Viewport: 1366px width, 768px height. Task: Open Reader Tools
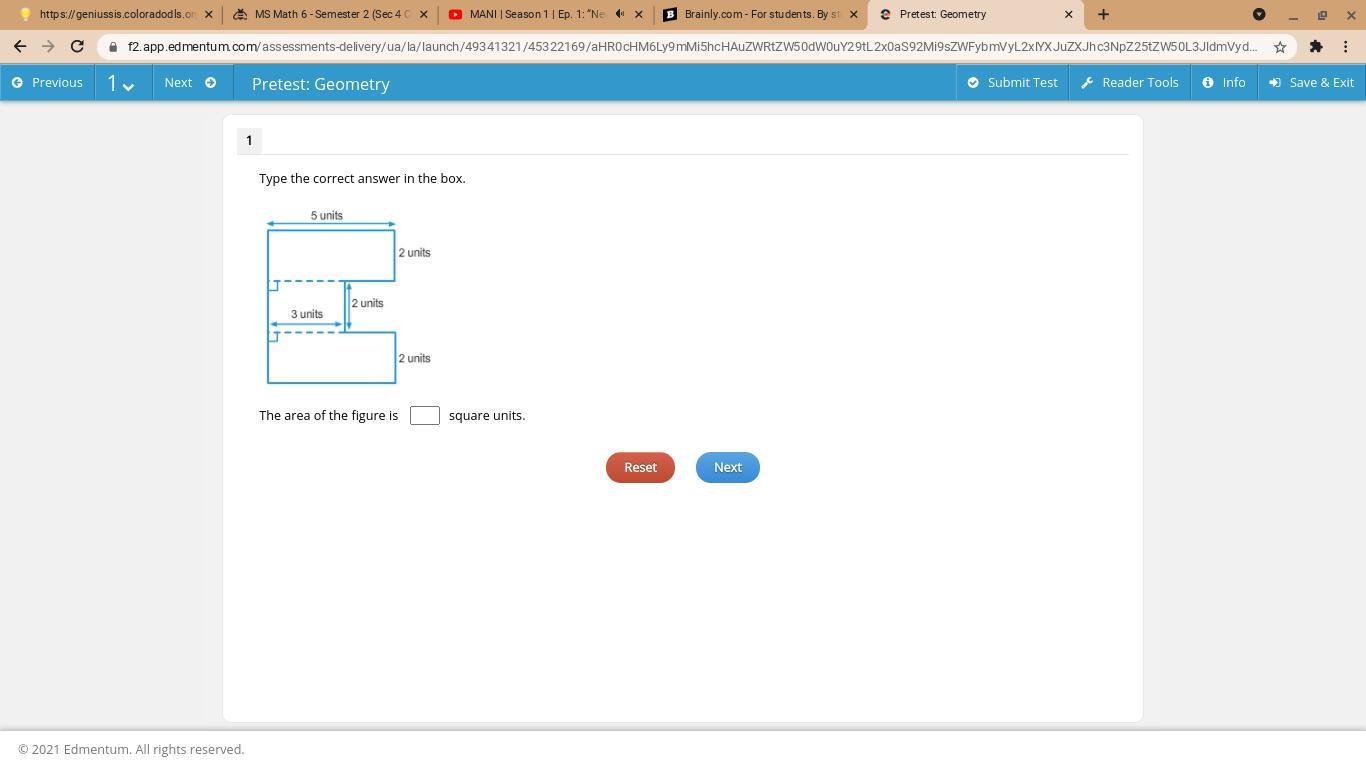(x=1130, y=83)
